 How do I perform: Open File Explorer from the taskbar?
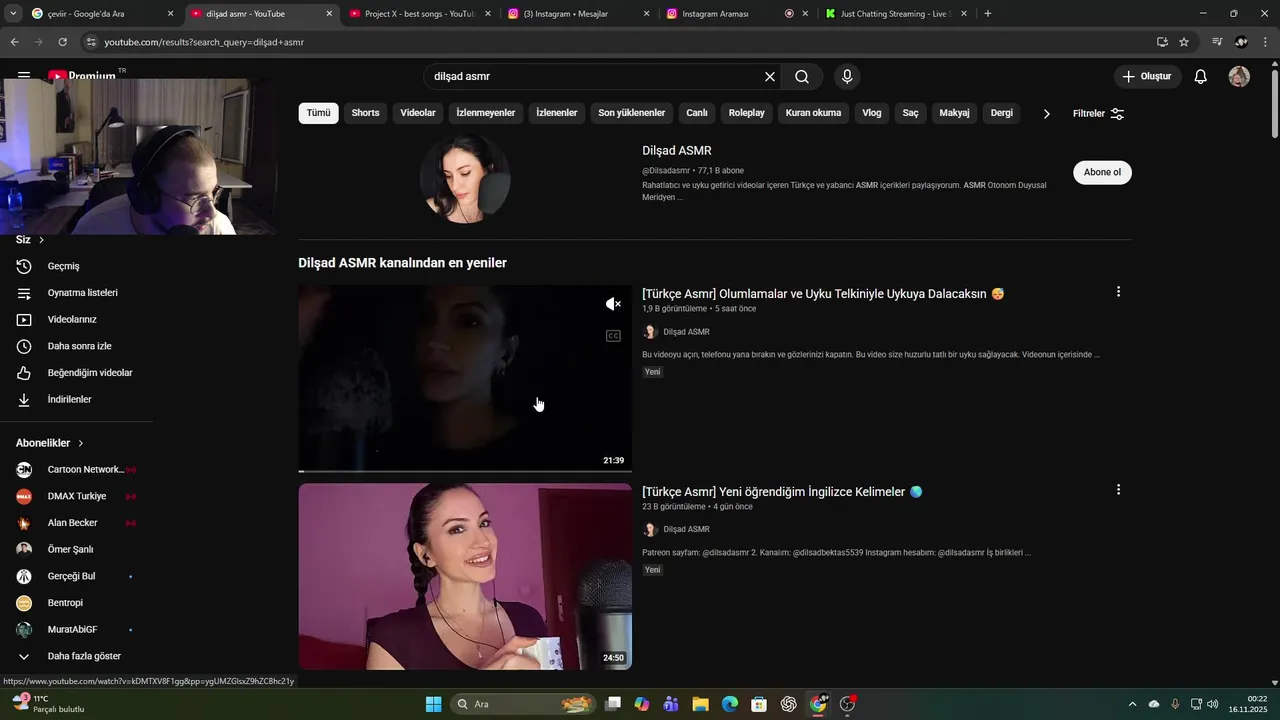click(700, 704)
